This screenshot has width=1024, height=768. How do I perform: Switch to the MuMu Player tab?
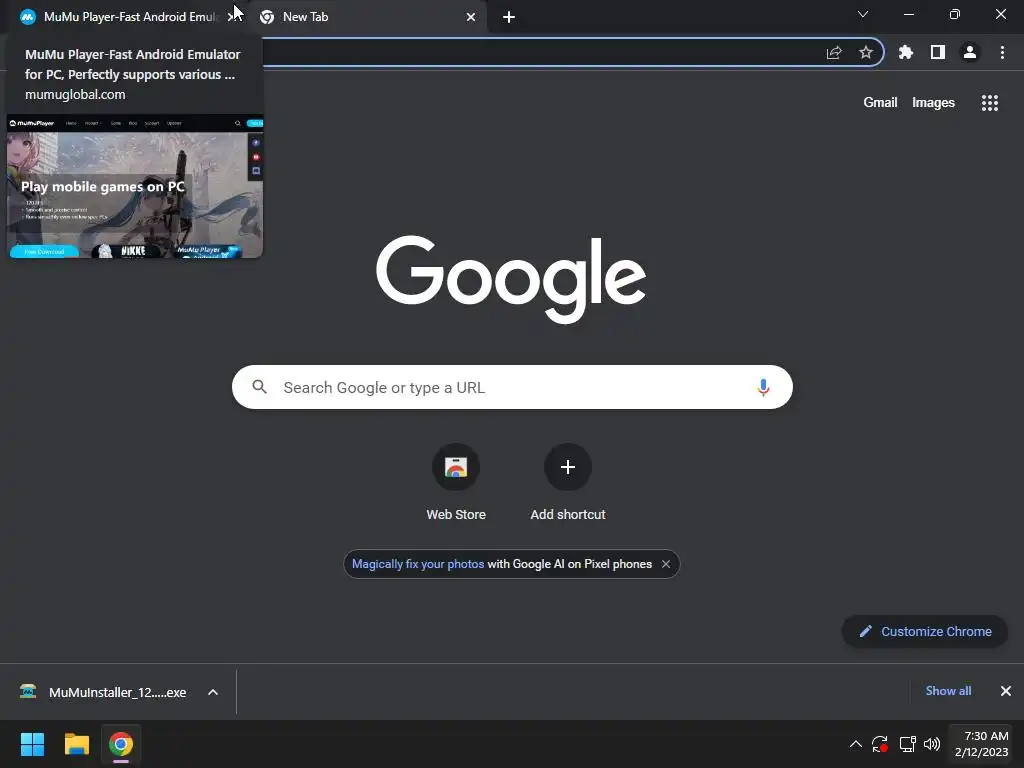point(124,17)
